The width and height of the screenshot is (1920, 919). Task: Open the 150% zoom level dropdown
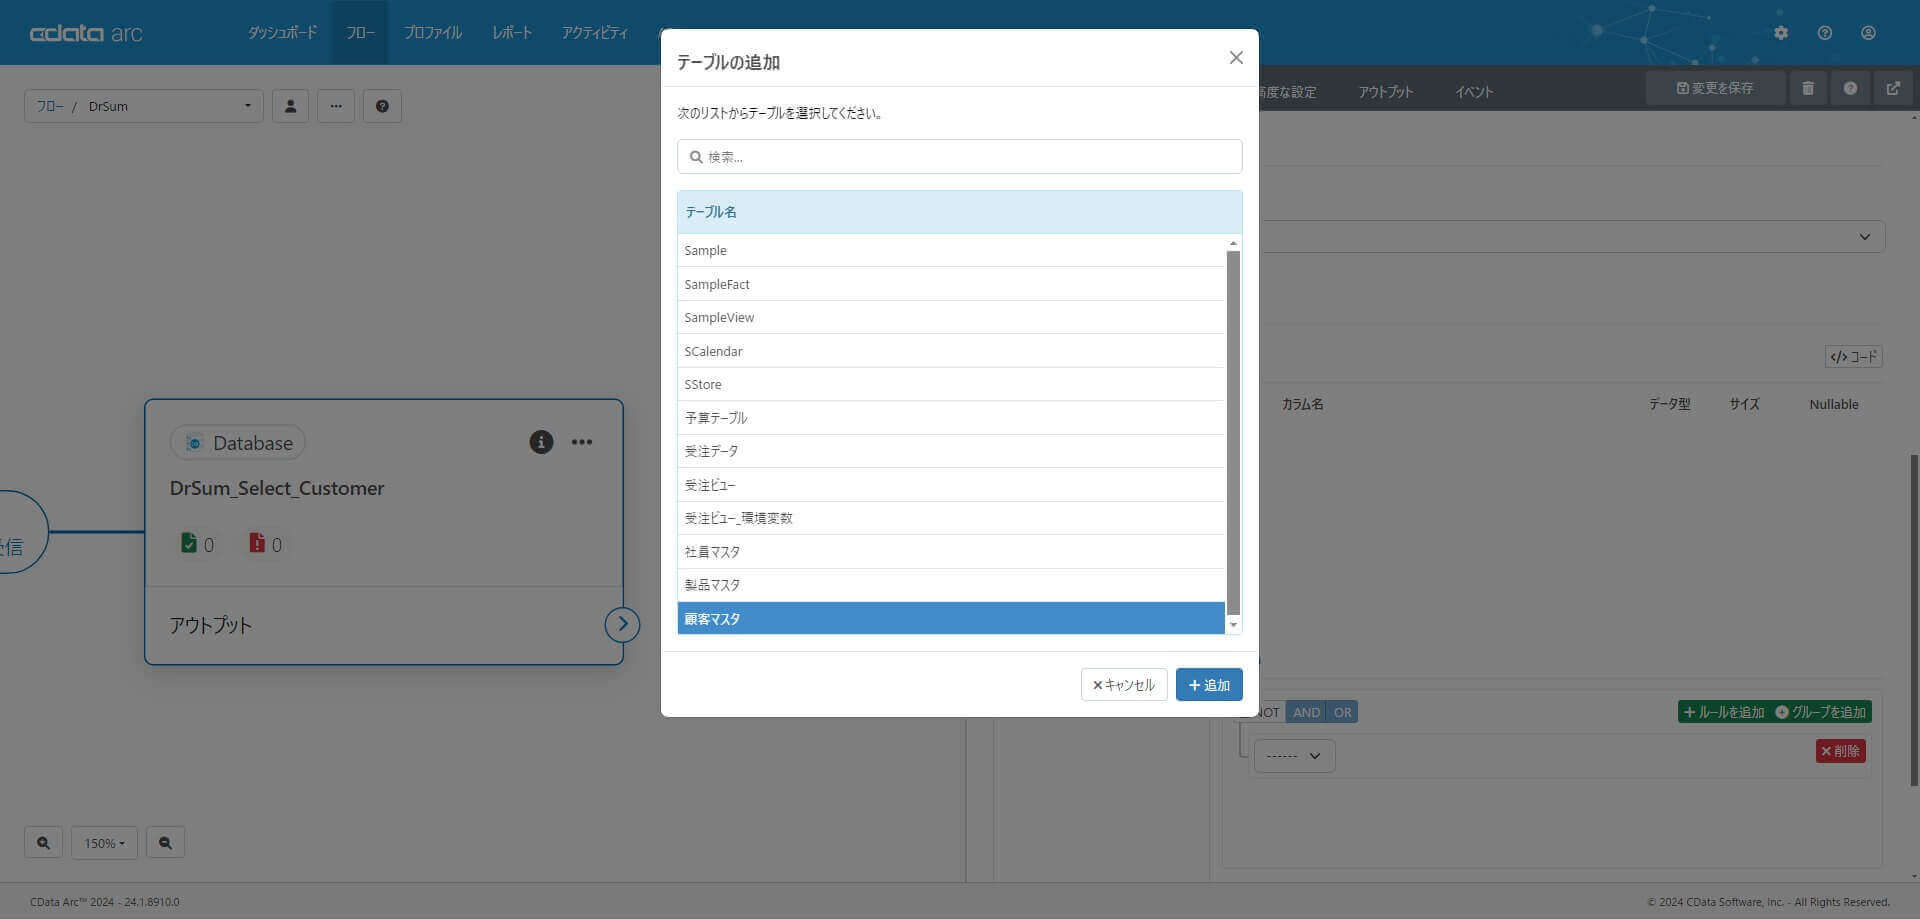tap(104, 842)
